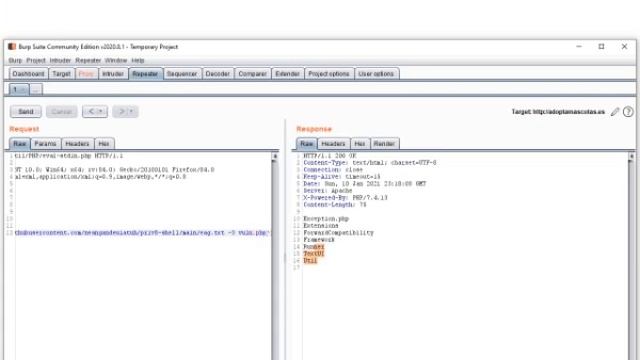640x360 pixels.
Task: Open the Help menu
Action: tap(138, 60)
